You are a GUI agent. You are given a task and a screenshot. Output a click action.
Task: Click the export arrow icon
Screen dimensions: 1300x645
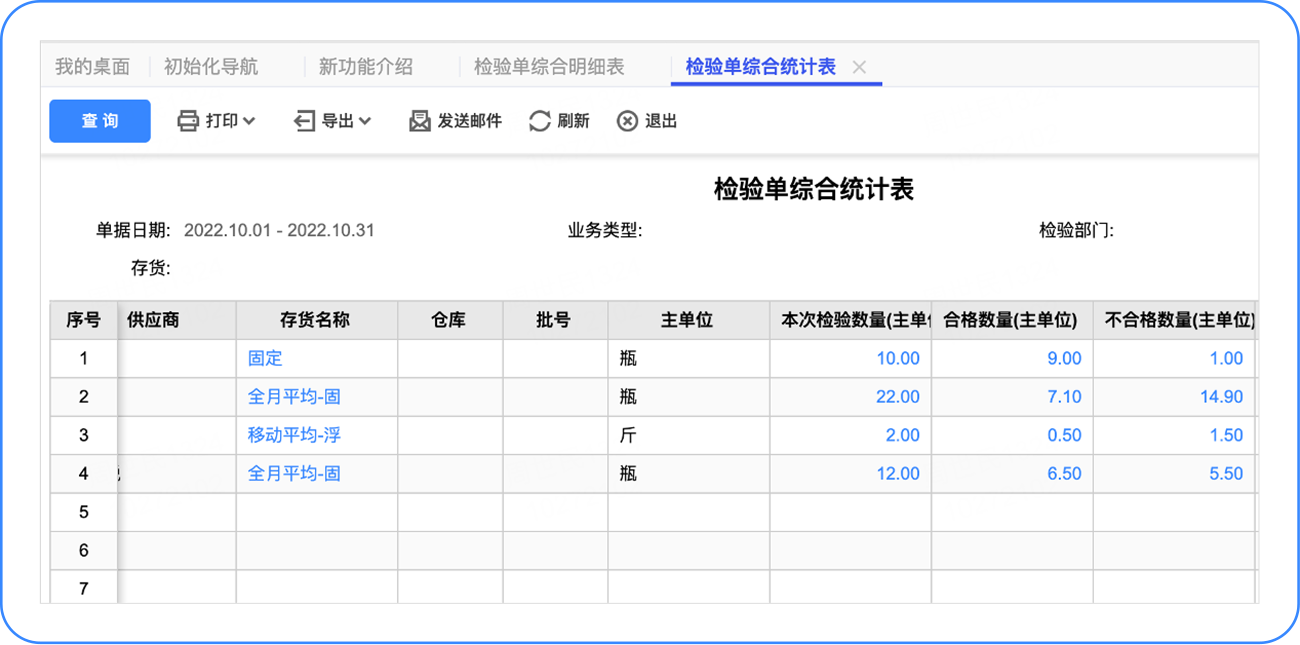pos(304,121)
